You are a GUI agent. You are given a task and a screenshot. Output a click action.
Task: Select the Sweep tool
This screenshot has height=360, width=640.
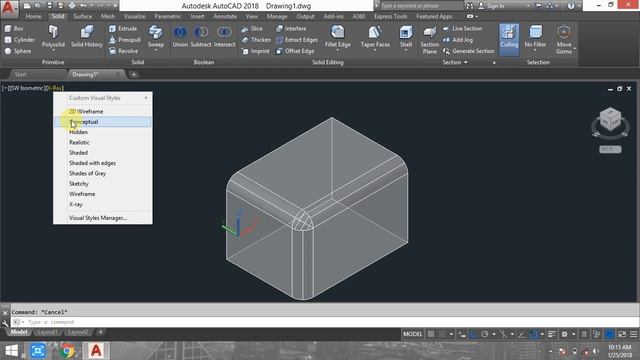156,37
